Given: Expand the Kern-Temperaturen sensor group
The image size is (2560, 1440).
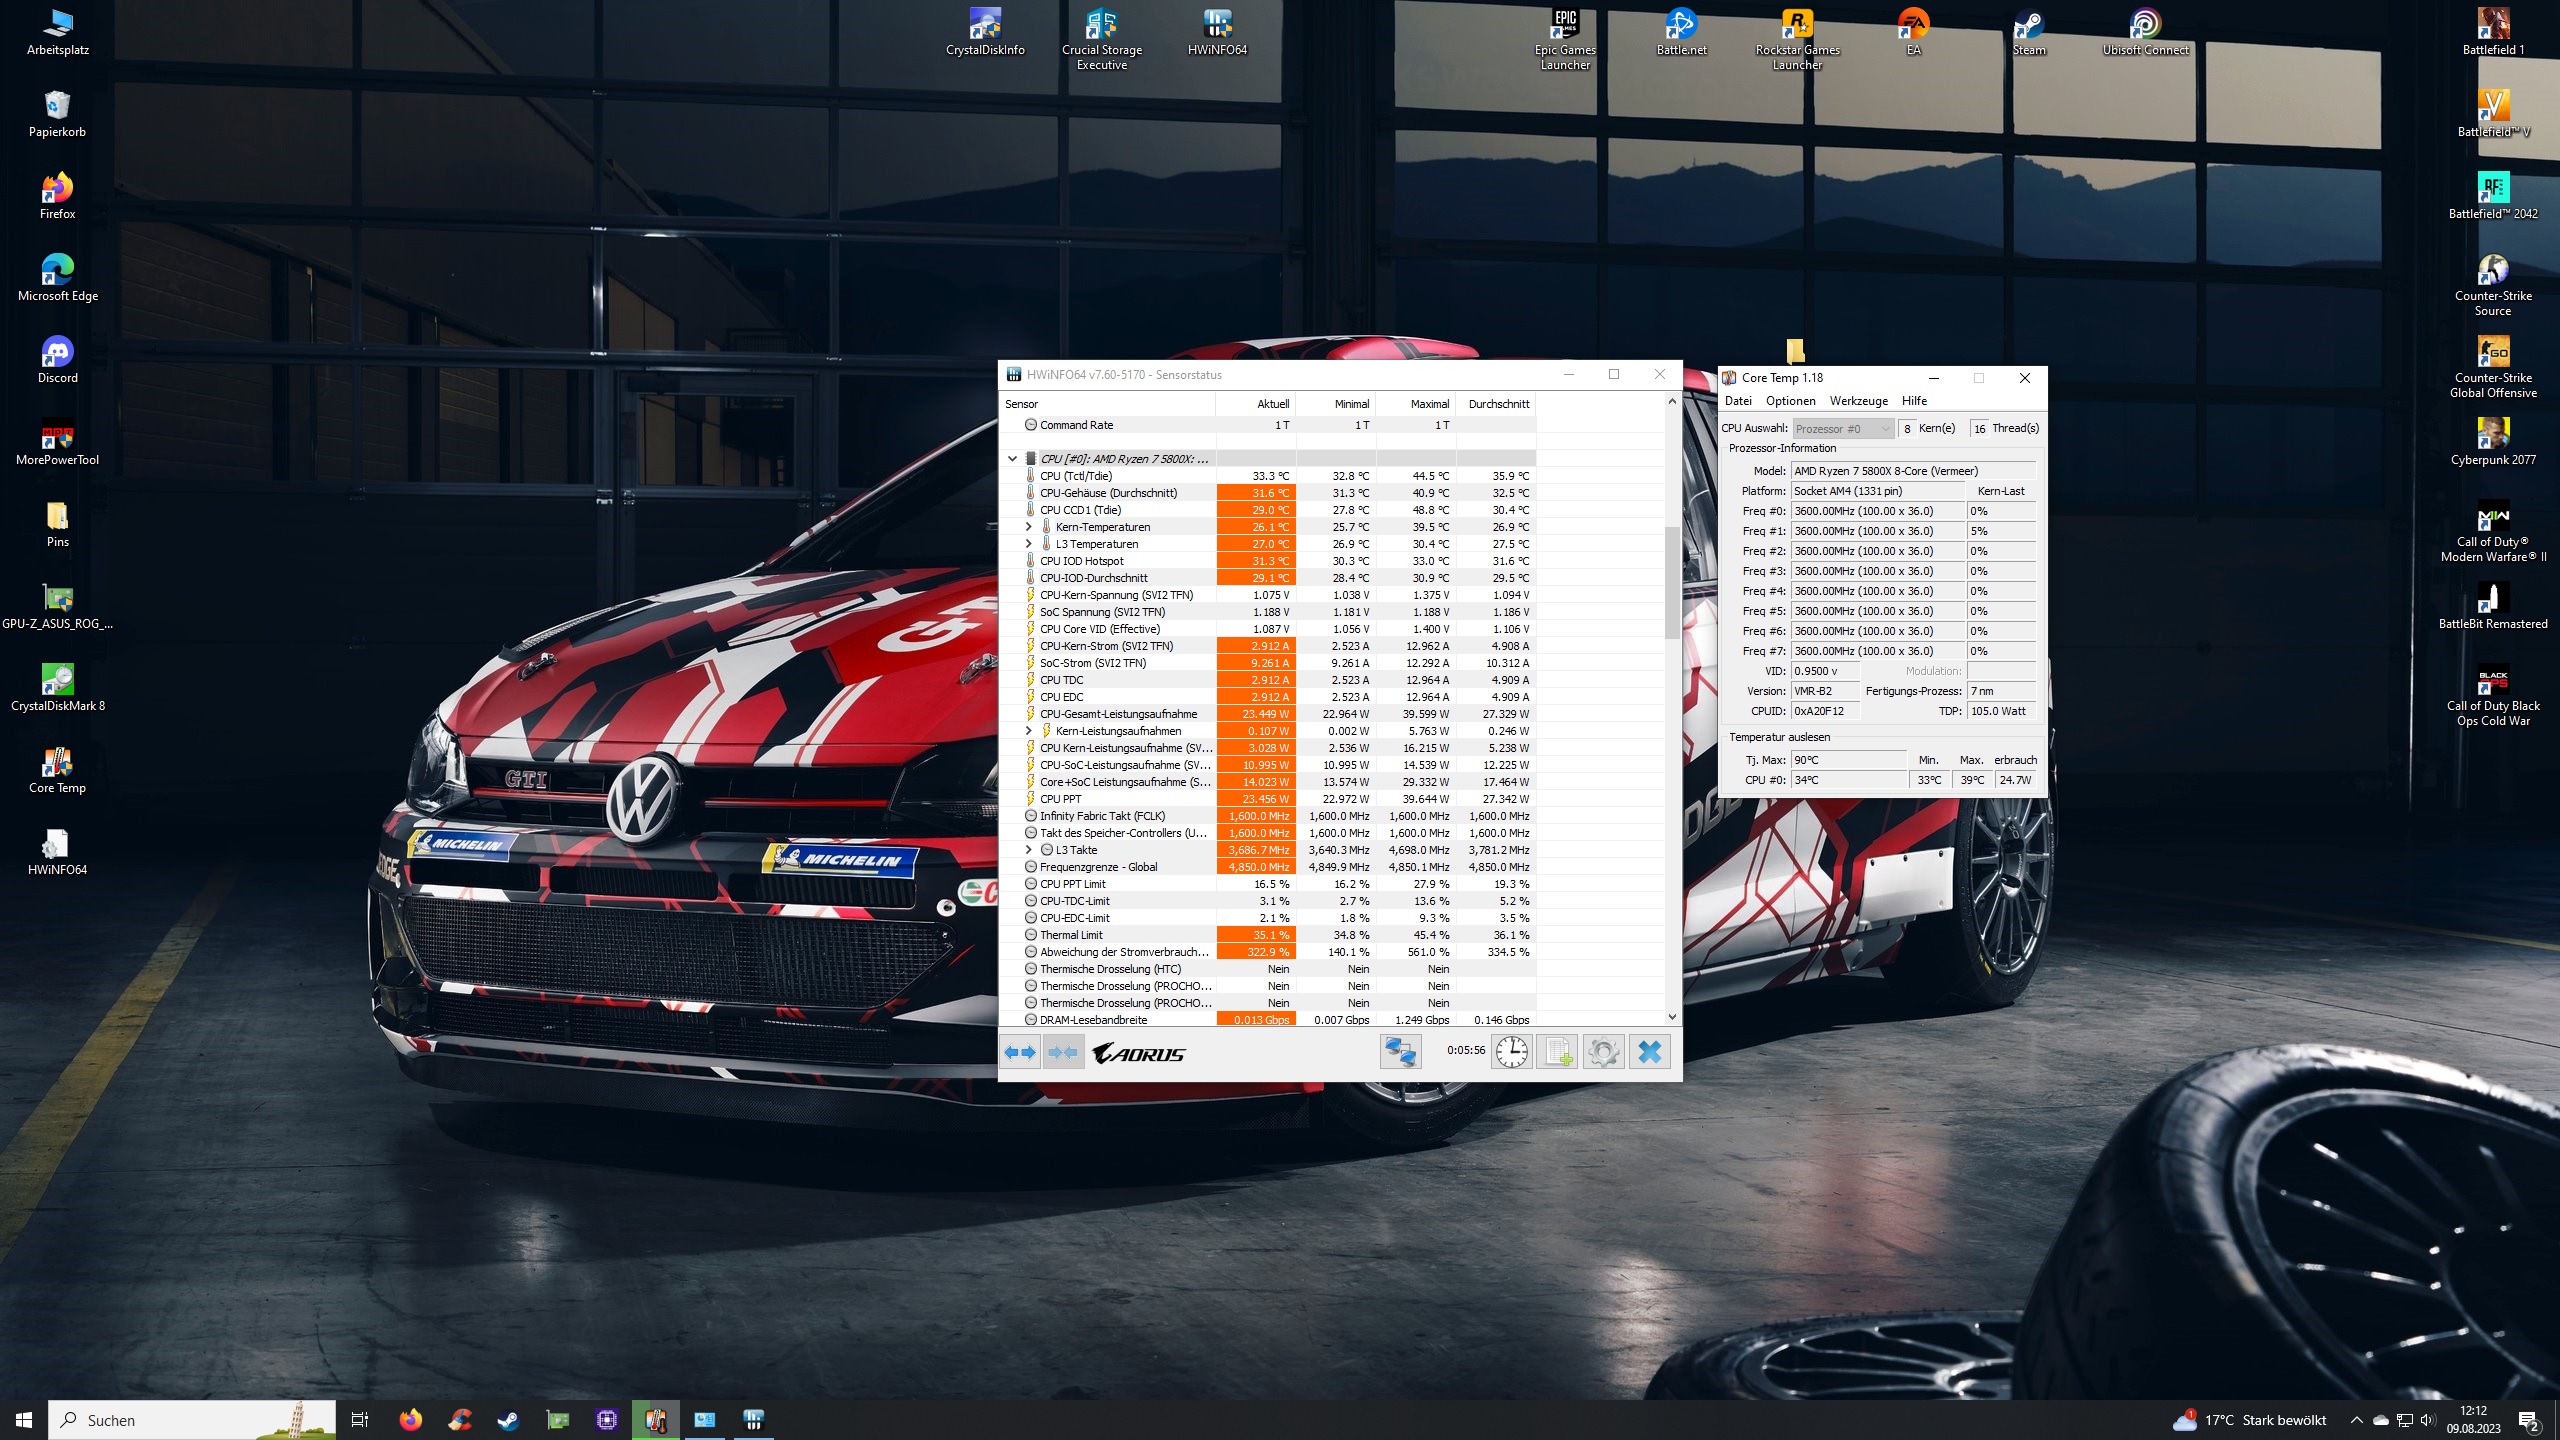Looking at the screenshot, I should point(1028,527).
